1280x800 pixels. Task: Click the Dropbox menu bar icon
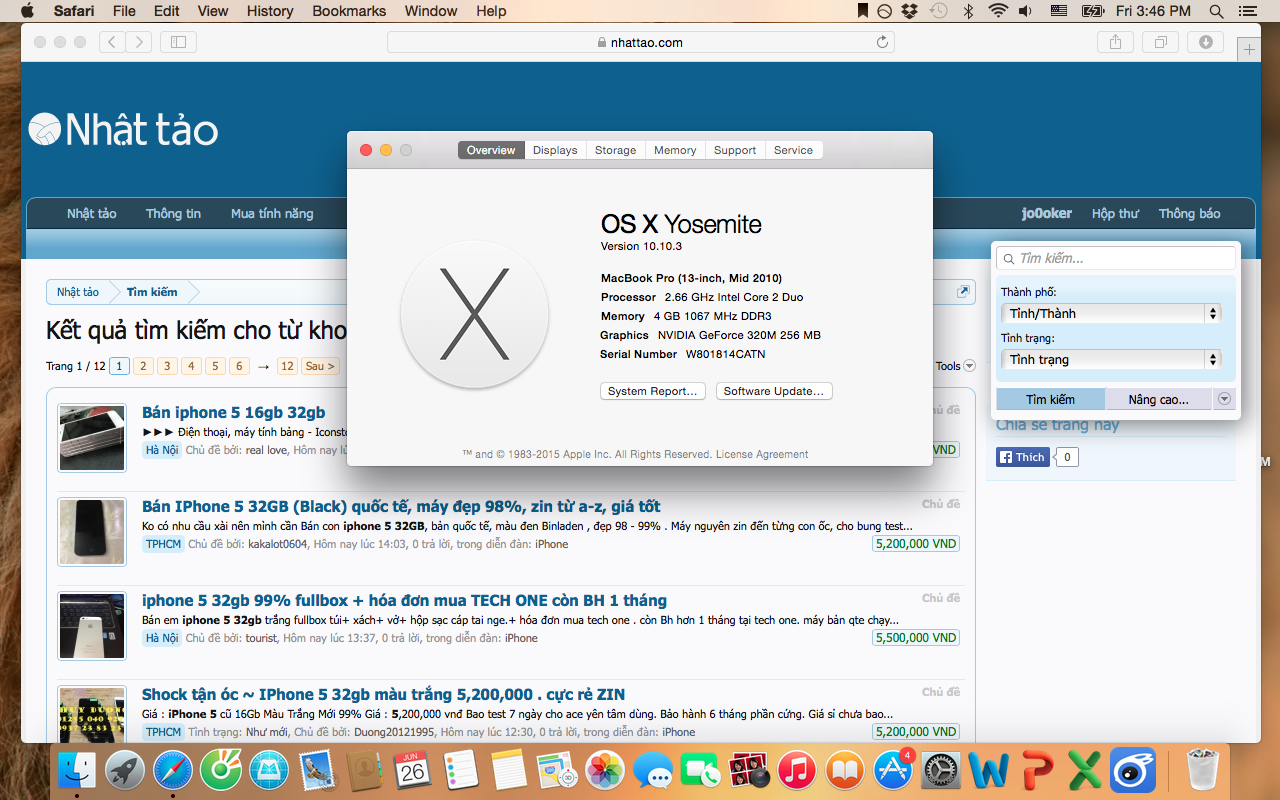click(x=910, y=11)
